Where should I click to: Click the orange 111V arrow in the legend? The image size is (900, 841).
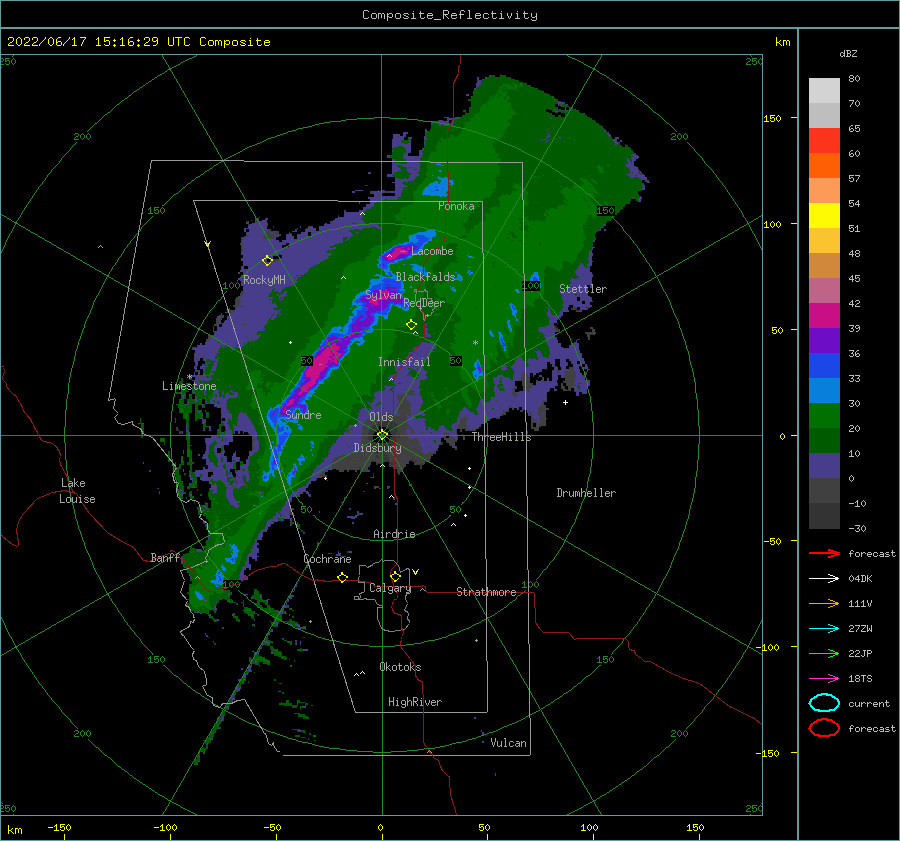[x=824, y=603]
